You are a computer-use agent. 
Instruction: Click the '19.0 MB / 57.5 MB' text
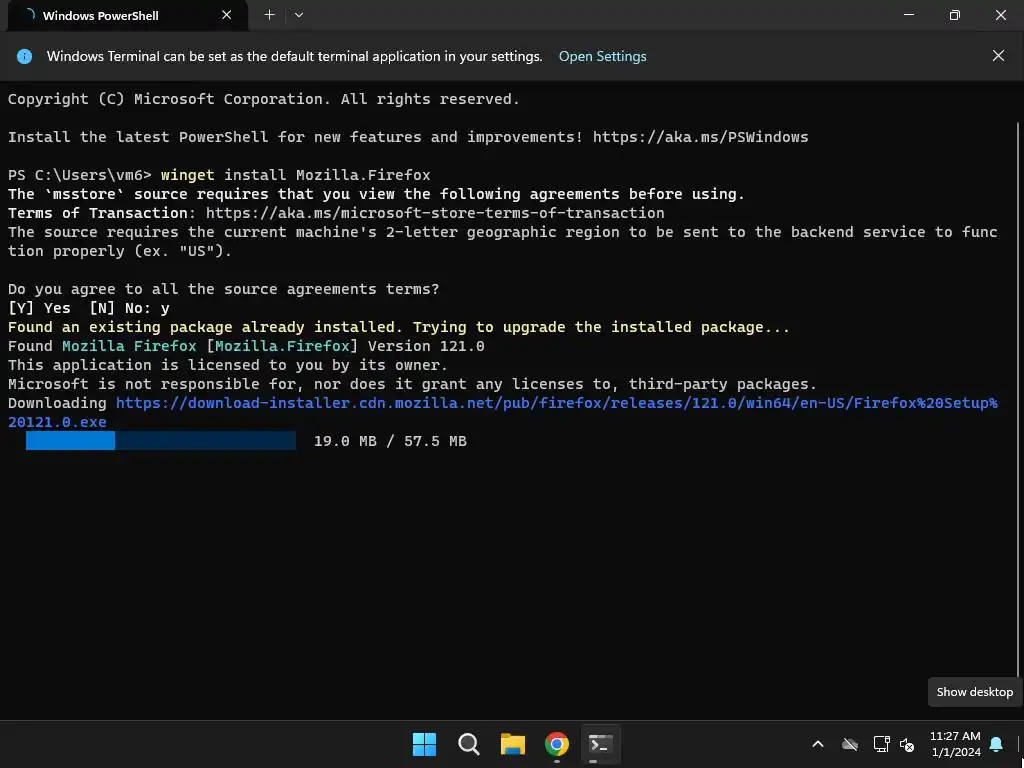pos(390,441)
